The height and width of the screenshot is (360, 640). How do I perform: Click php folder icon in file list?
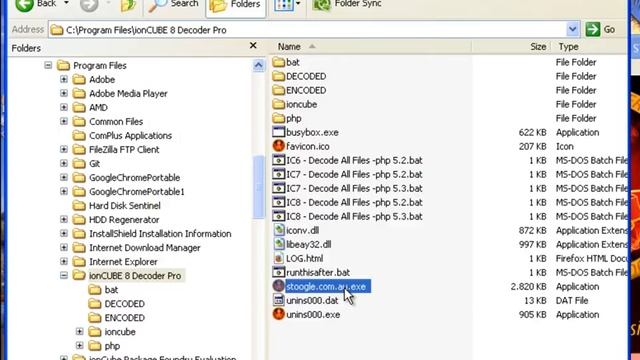pos(278,118)
